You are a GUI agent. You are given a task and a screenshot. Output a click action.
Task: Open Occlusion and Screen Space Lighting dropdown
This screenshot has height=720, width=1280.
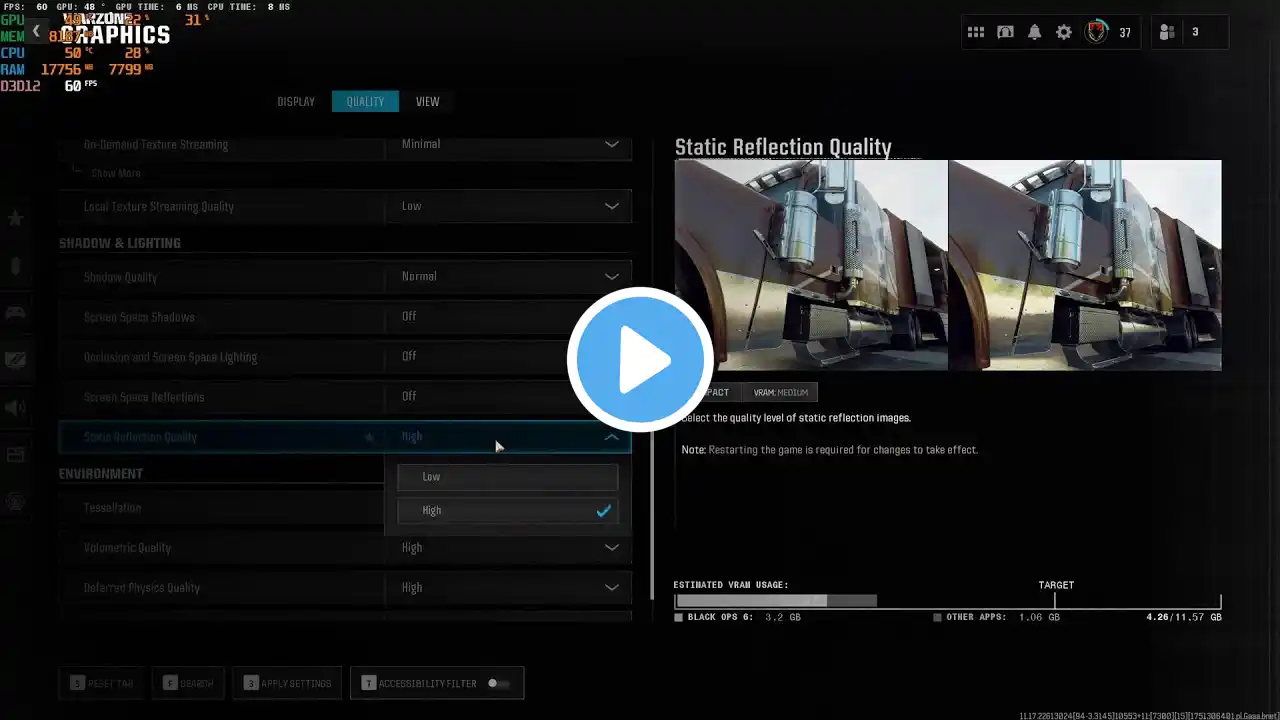point(508,356)
